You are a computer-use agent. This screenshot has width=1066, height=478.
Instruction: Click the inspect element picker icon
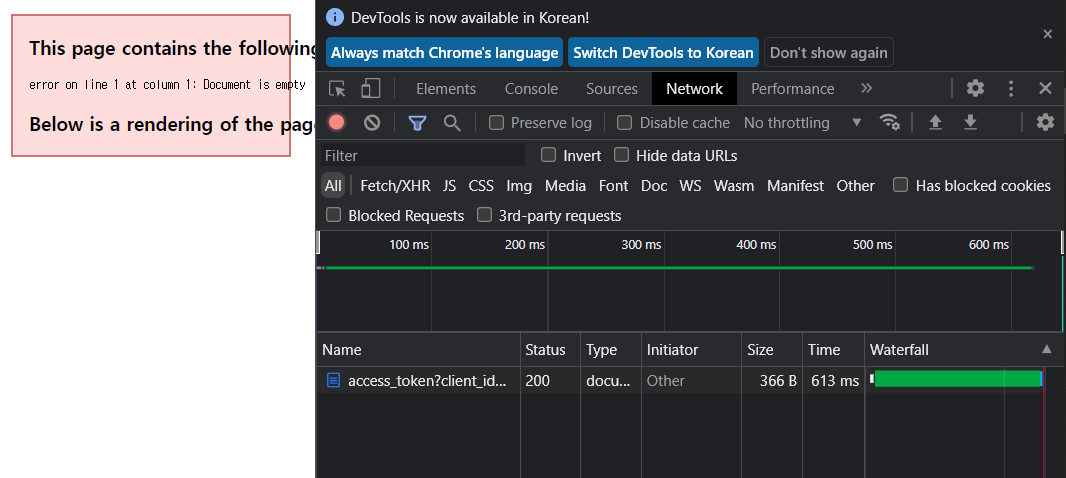pyautogui.click(x=338, y=89)
